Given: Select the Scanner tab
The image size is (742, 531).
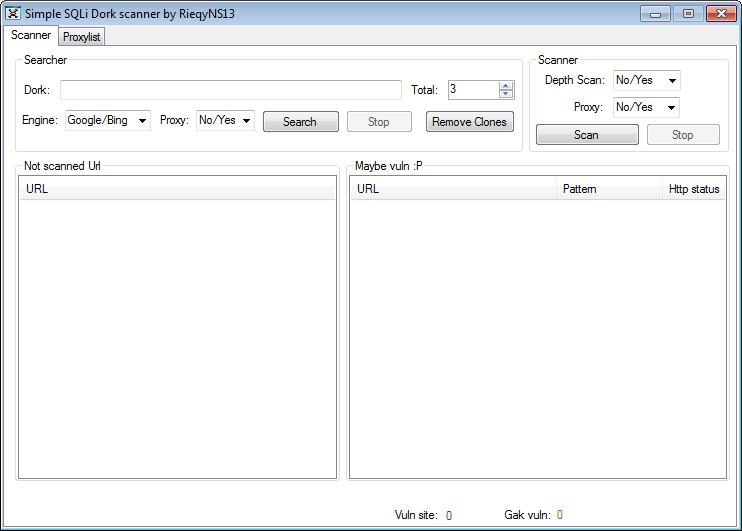Looking at the screenshot, I should pos(31,36).
